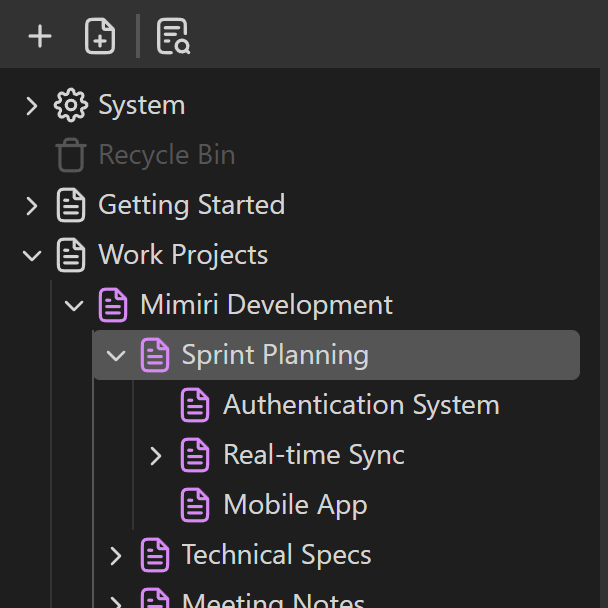
Task: Collapse the Mimiri Development node
Action: click(x=74, y=306)
